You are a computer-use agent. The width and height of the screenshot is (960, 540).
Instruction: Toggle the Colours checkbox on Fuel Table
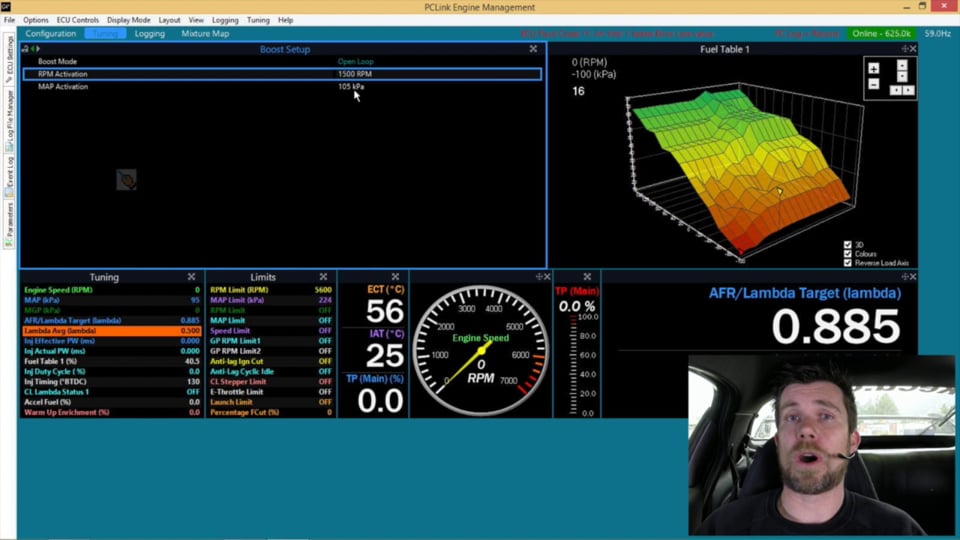pos(848,253)
